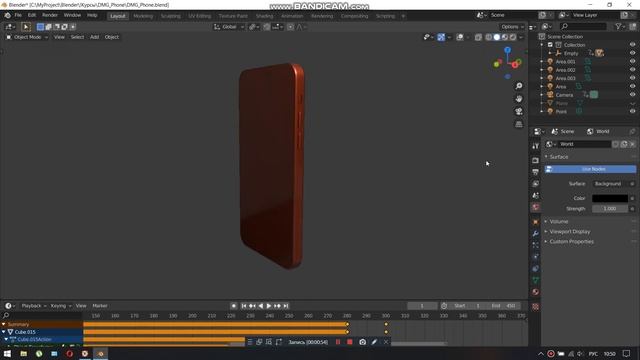Switch to rendered viewport shading

click(513, 37)
